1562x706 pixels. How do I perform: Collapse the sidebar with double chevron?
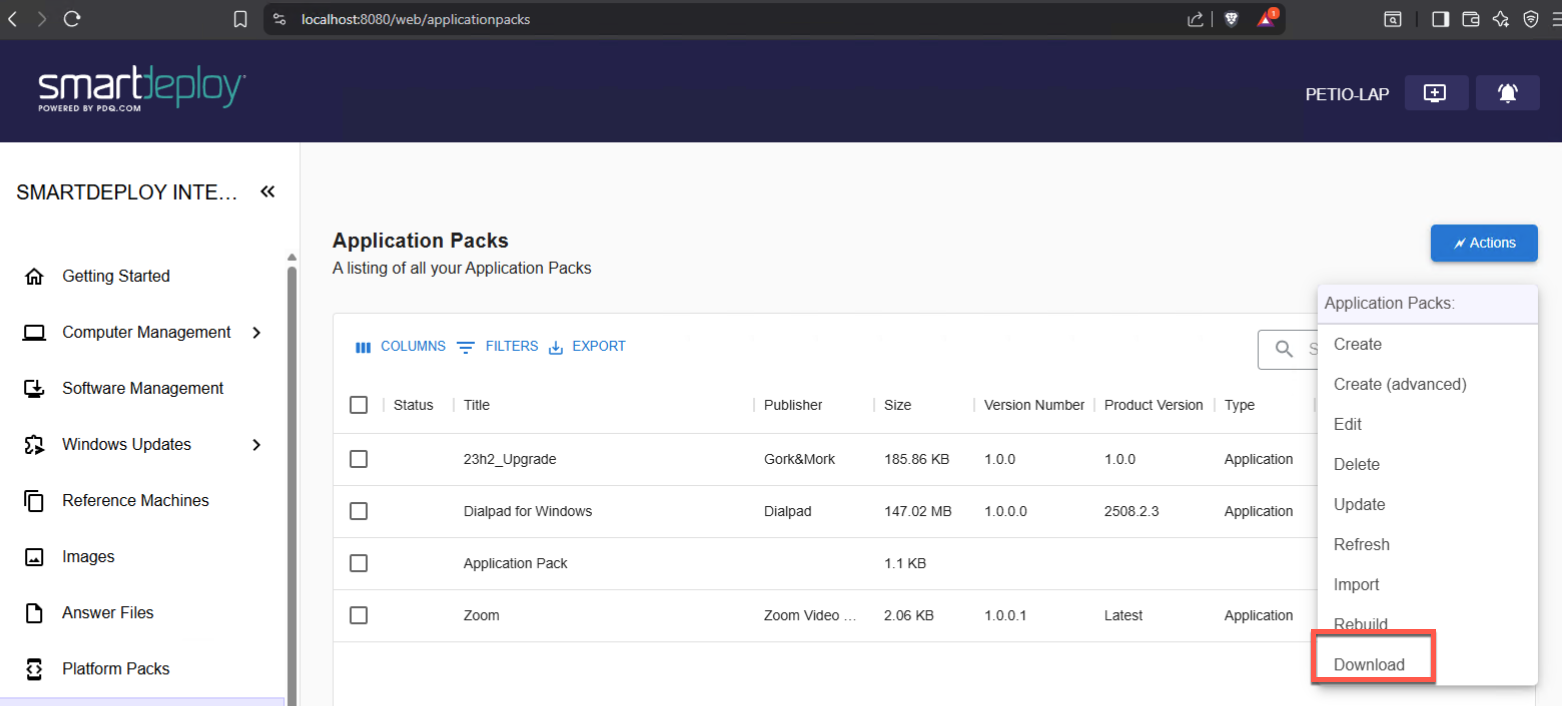point(267,192)
